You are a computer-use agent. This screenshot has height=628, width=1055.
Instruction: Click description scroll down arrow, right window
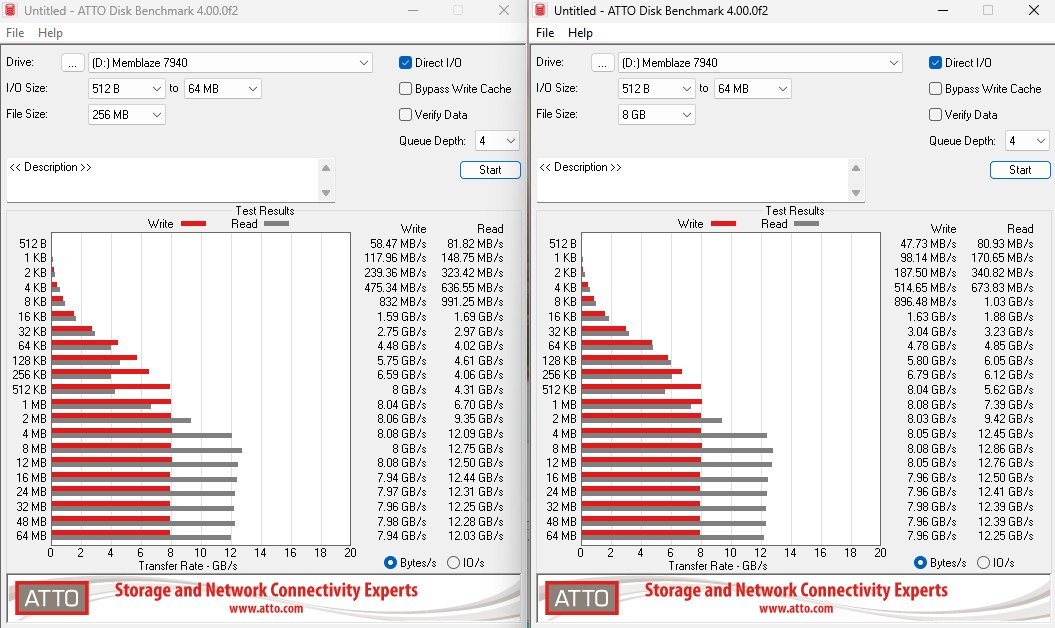(x=856, y=193)
